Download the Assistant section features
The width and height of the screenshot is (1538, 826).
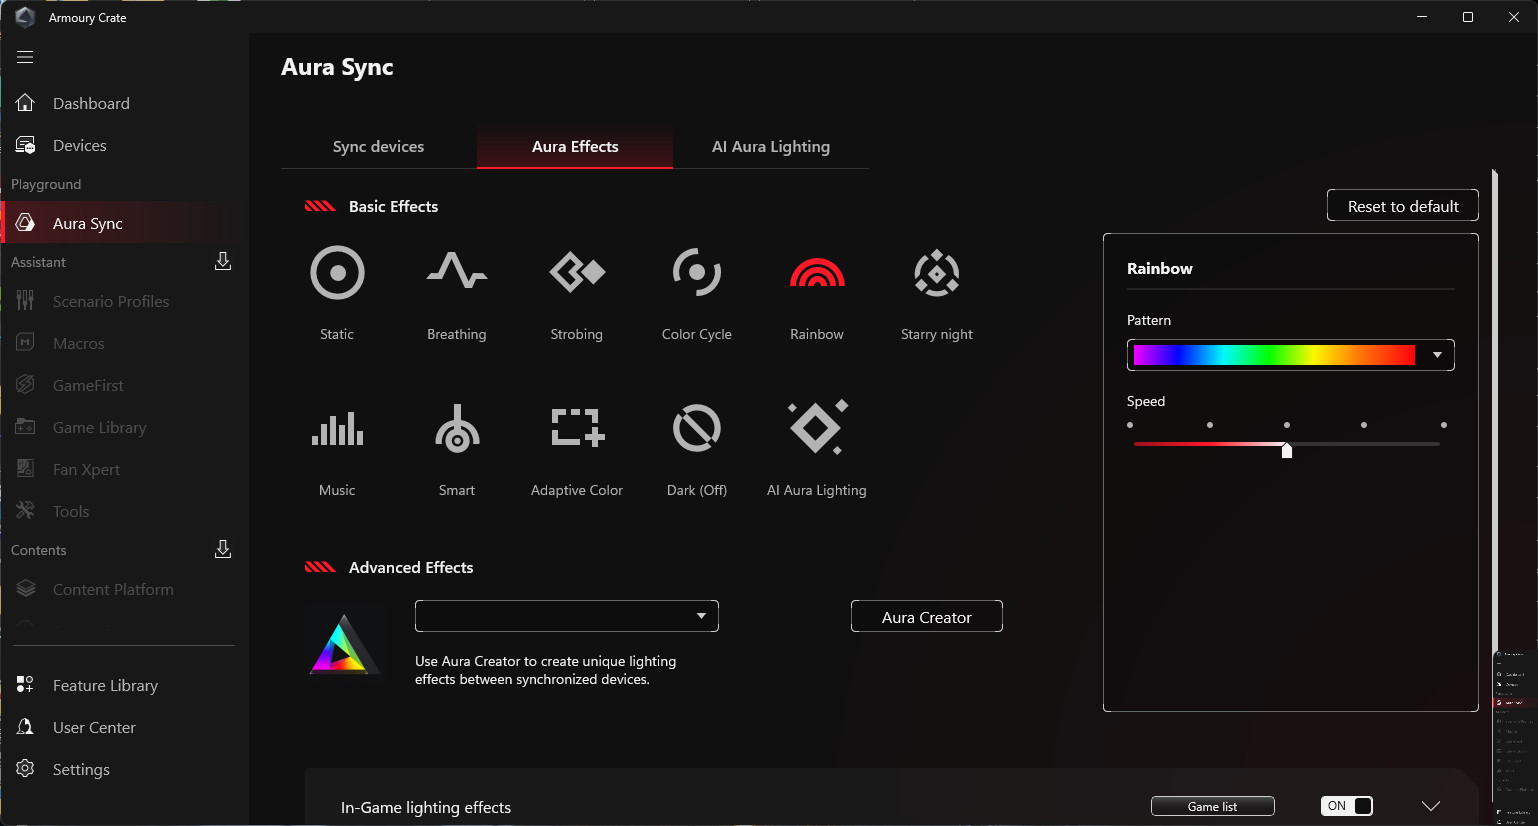[223, 261]
